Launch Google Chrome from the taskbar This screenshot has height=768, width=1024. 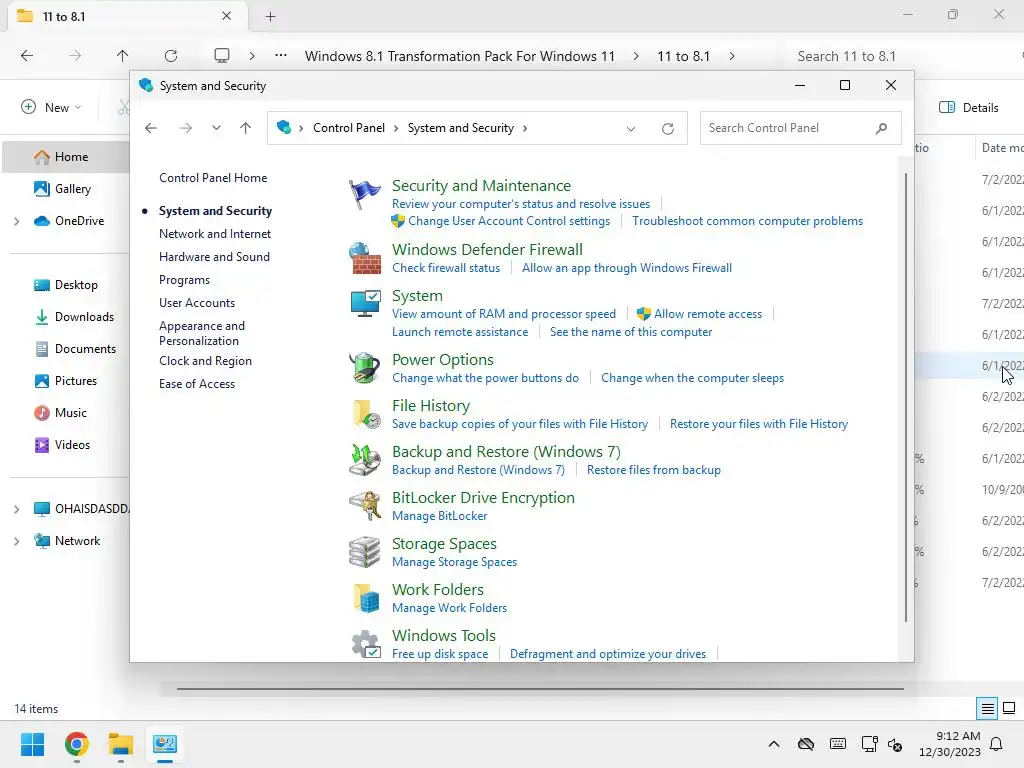point(76,744)
